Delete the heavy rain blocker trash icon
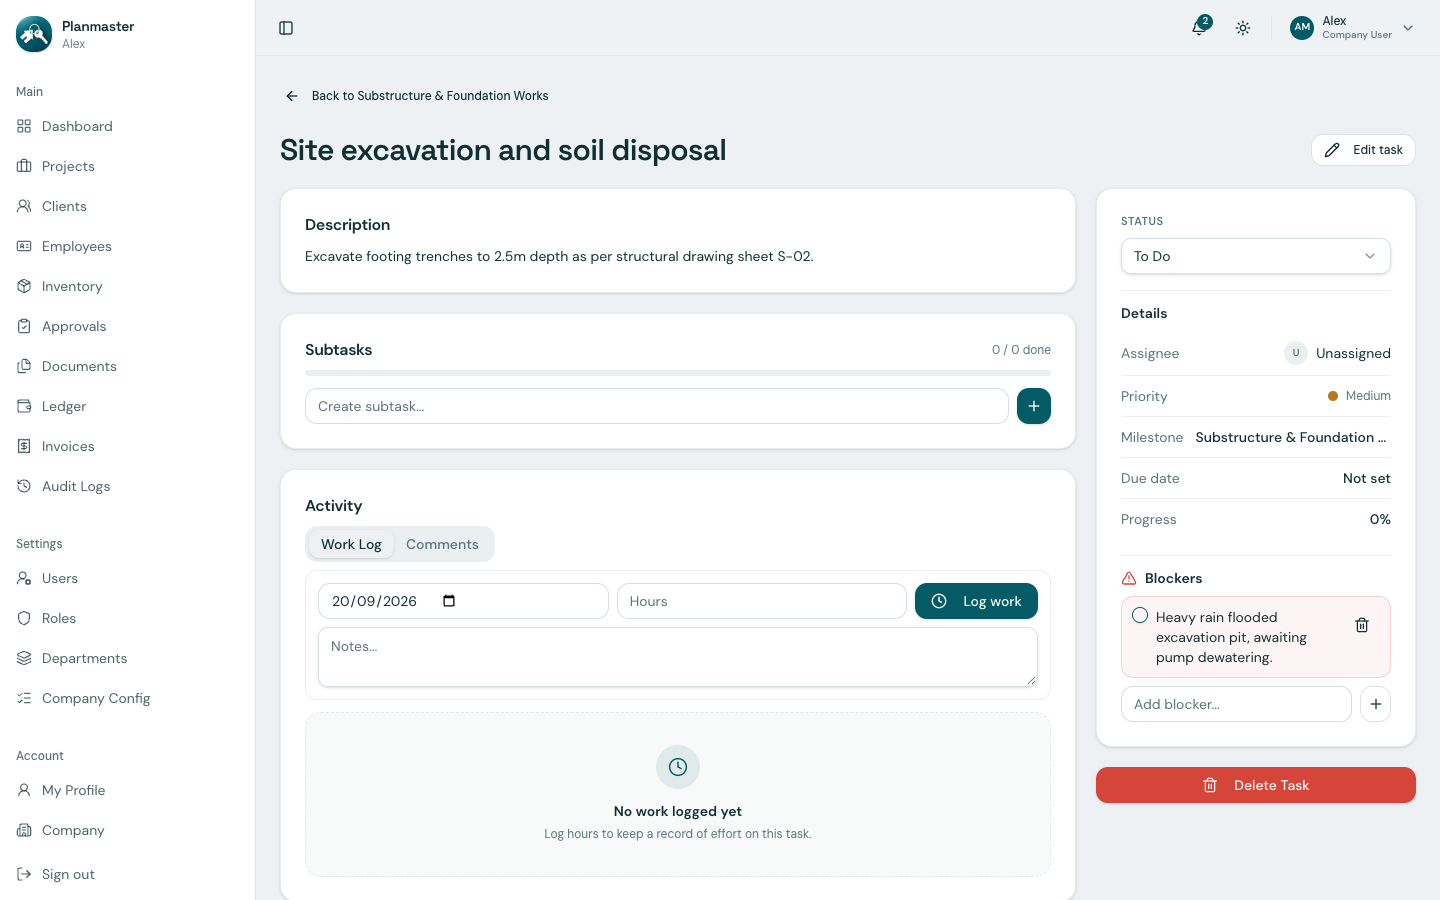The width and height of the screenshot is (1440, 900). 1362,625
